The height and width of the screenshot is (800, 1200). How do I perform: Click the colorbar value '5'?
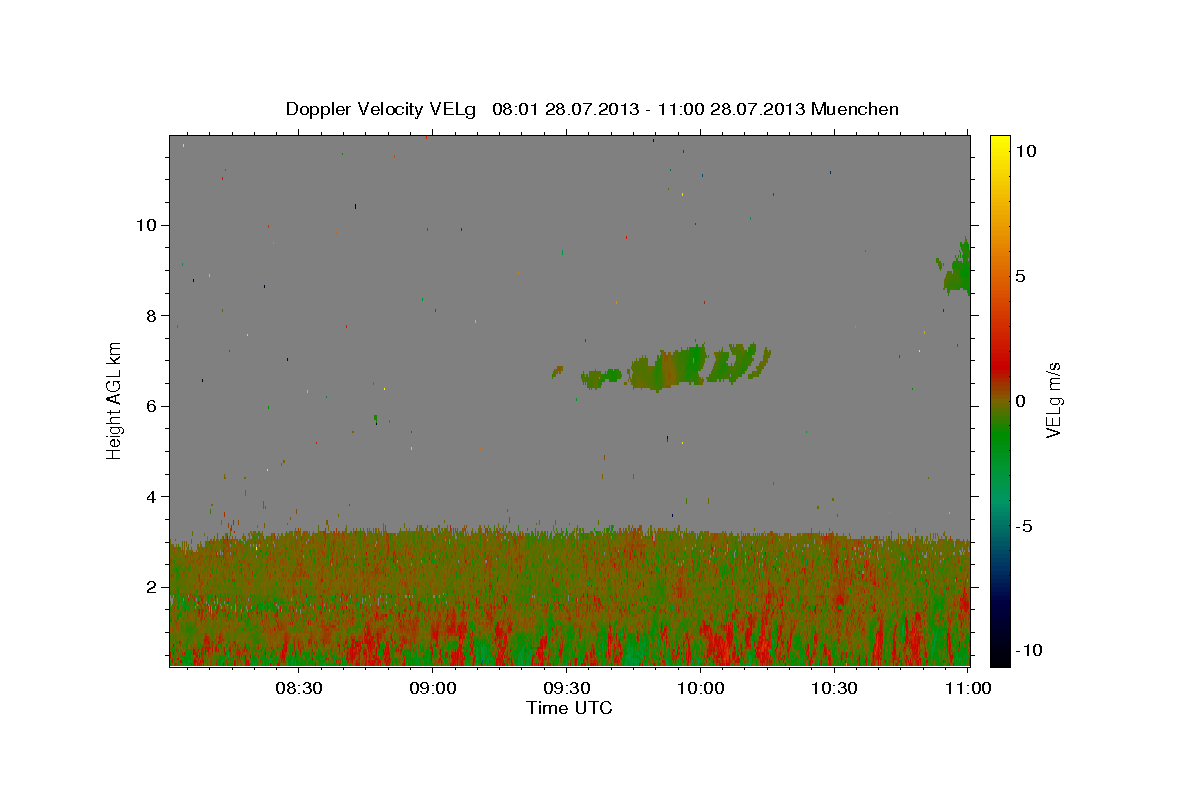click(1020, 276)
